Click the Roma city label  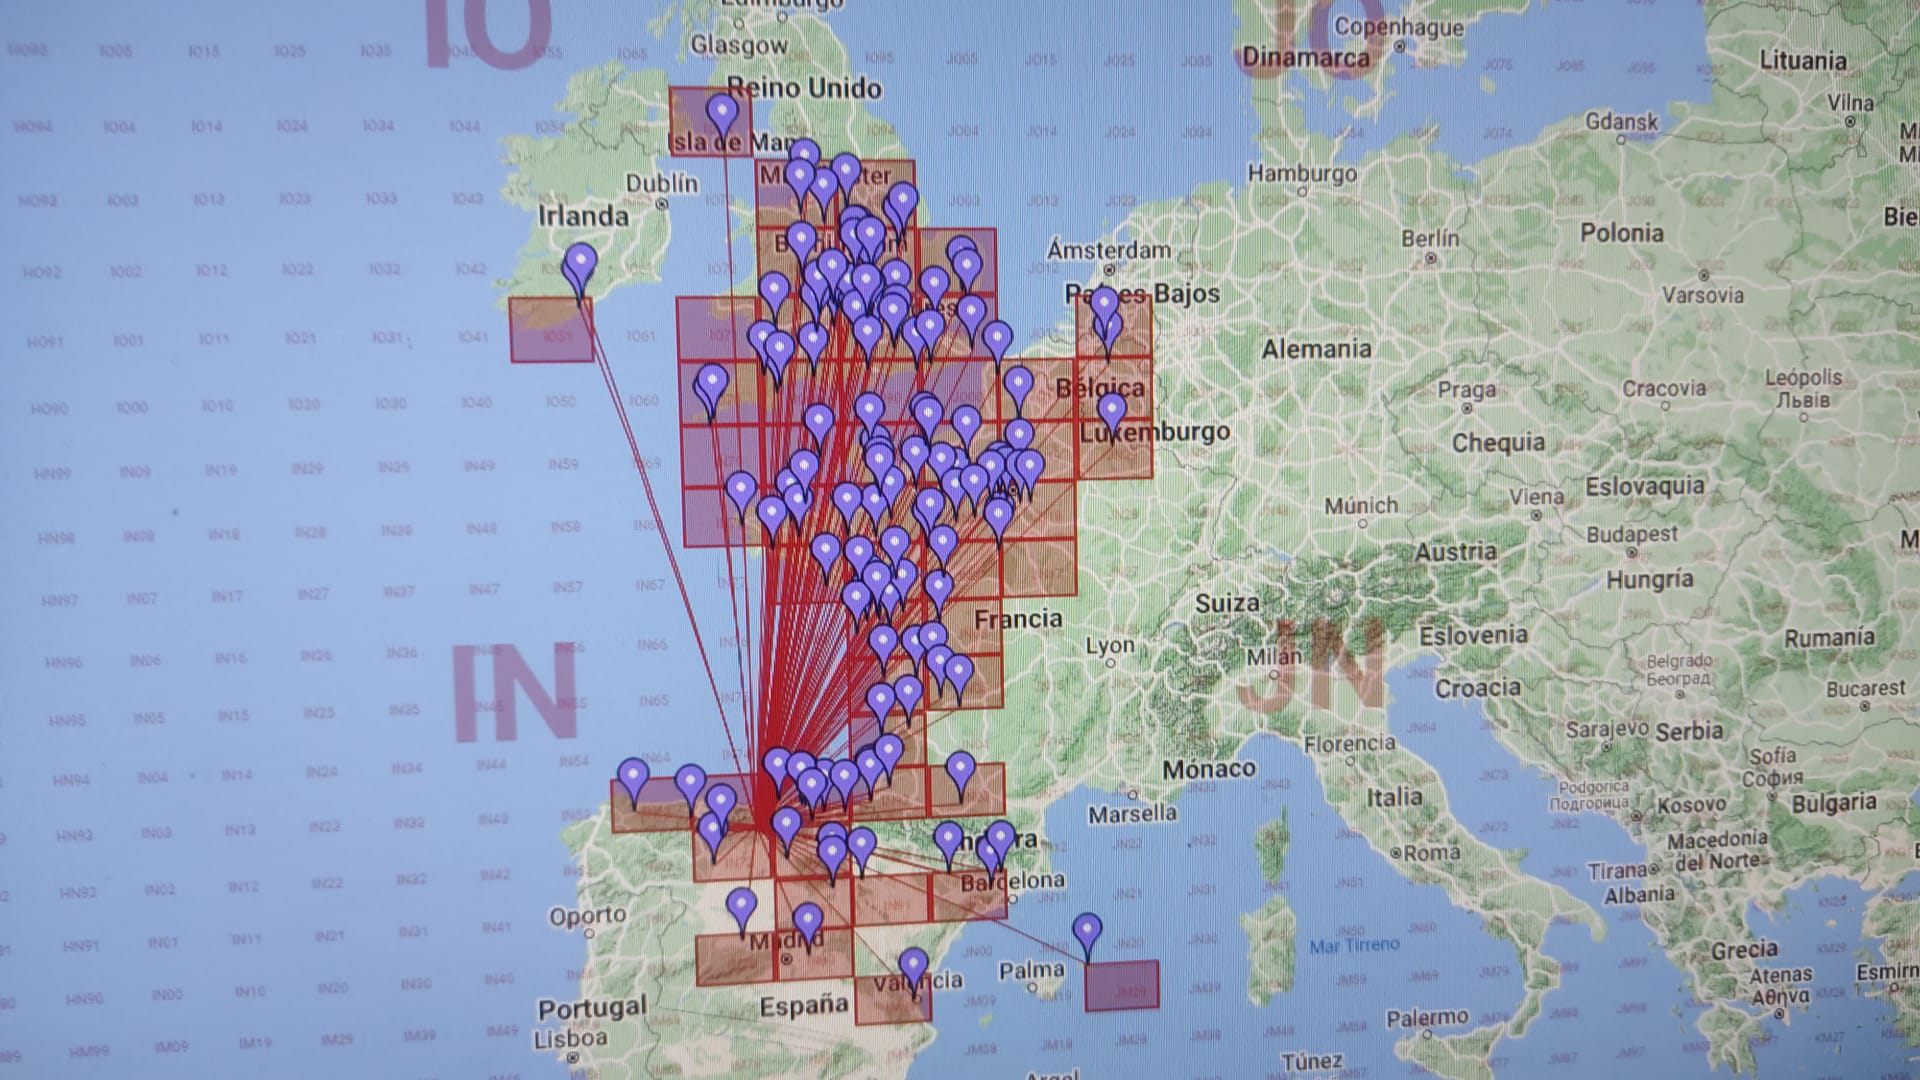click(x=1431, y=853)
